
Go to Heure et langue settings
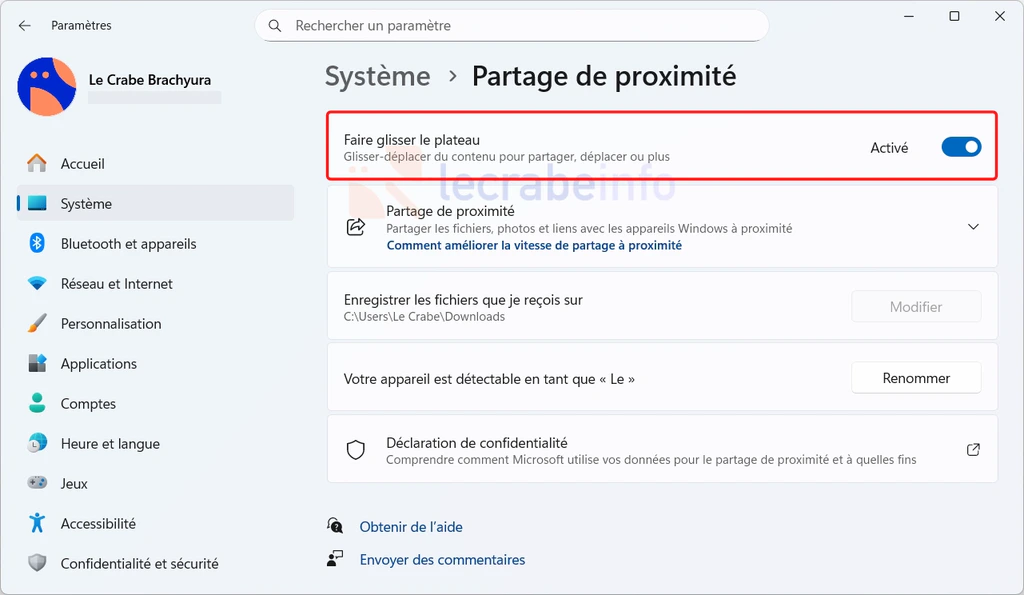110,444
